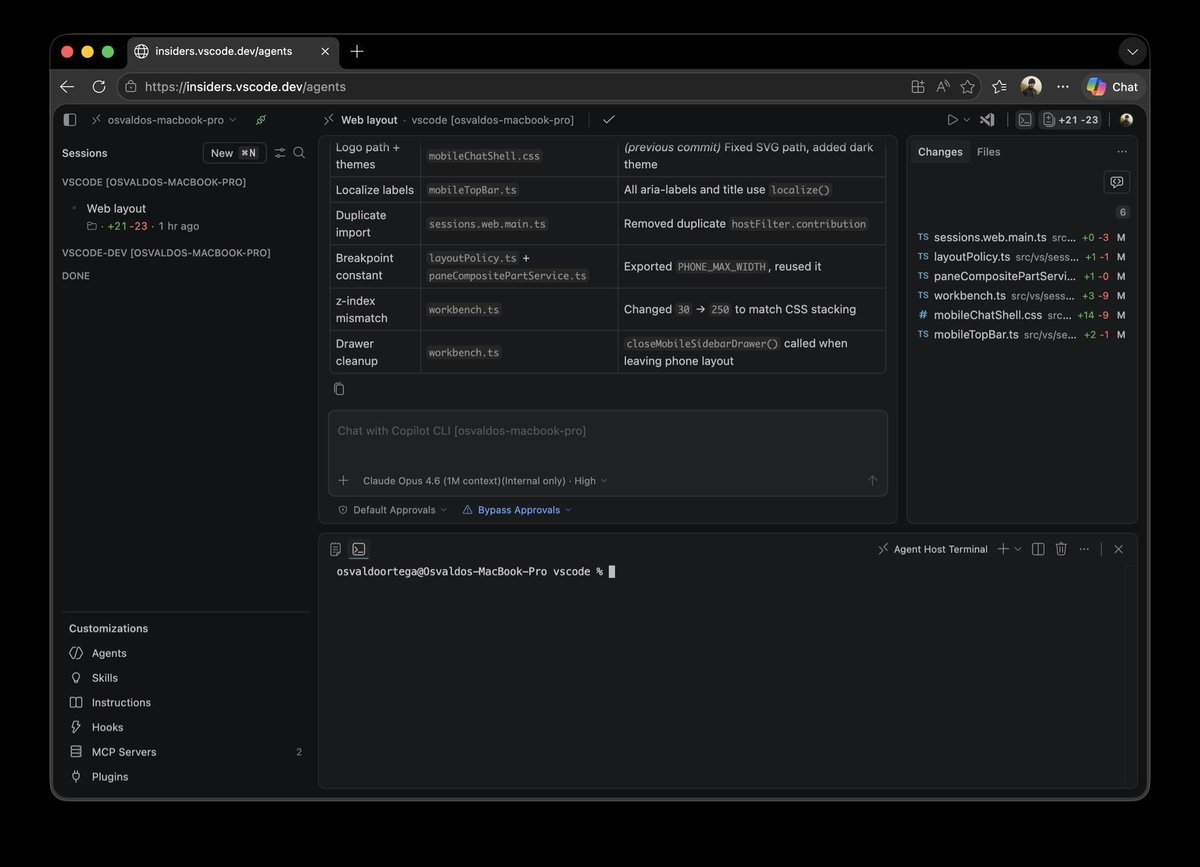Open the run options dropdown arrow
This screenshot has height=867, width=1200.
(x=966, y=120)
